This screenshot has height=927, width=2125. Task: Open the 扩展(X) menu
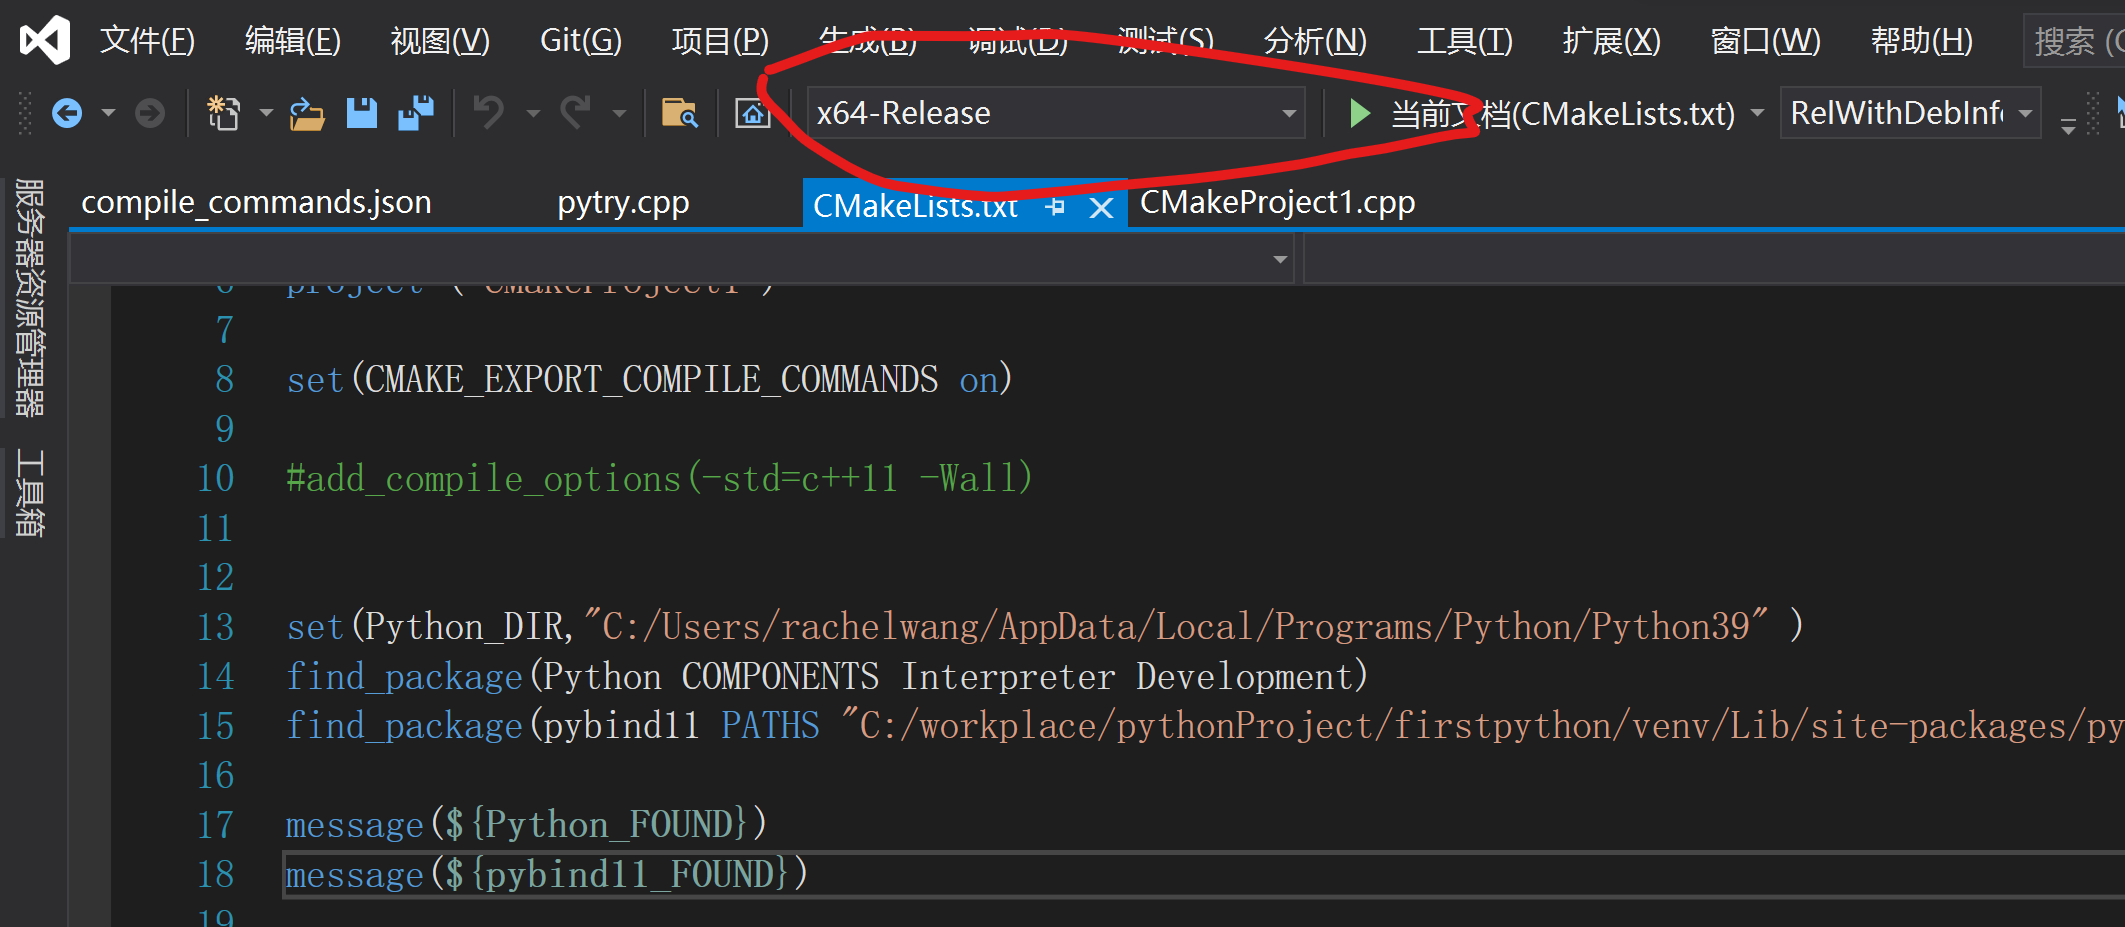tap(1612, 40)
